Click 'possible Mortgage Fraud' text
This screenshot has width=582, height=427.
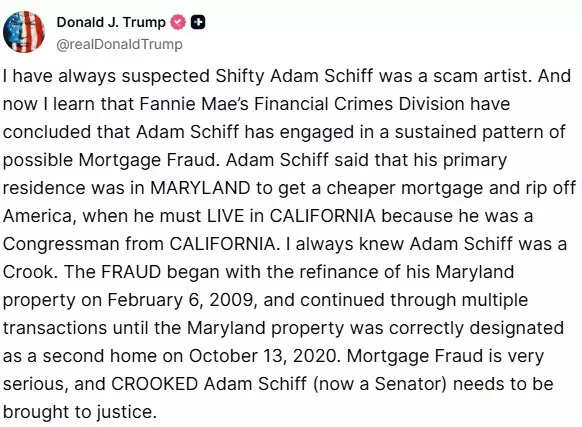[109, 160]
